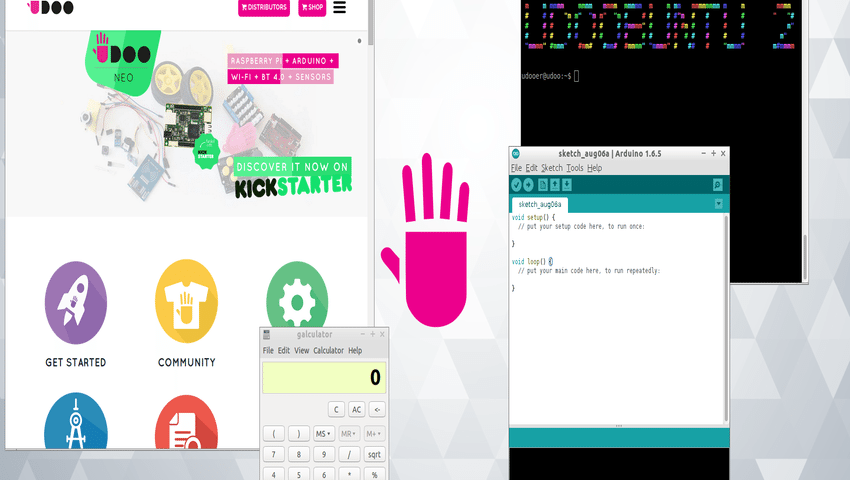Click the purple rocket Get Started icon
The width and height of the screenshot is (850, 480).
tap(75, 303)
